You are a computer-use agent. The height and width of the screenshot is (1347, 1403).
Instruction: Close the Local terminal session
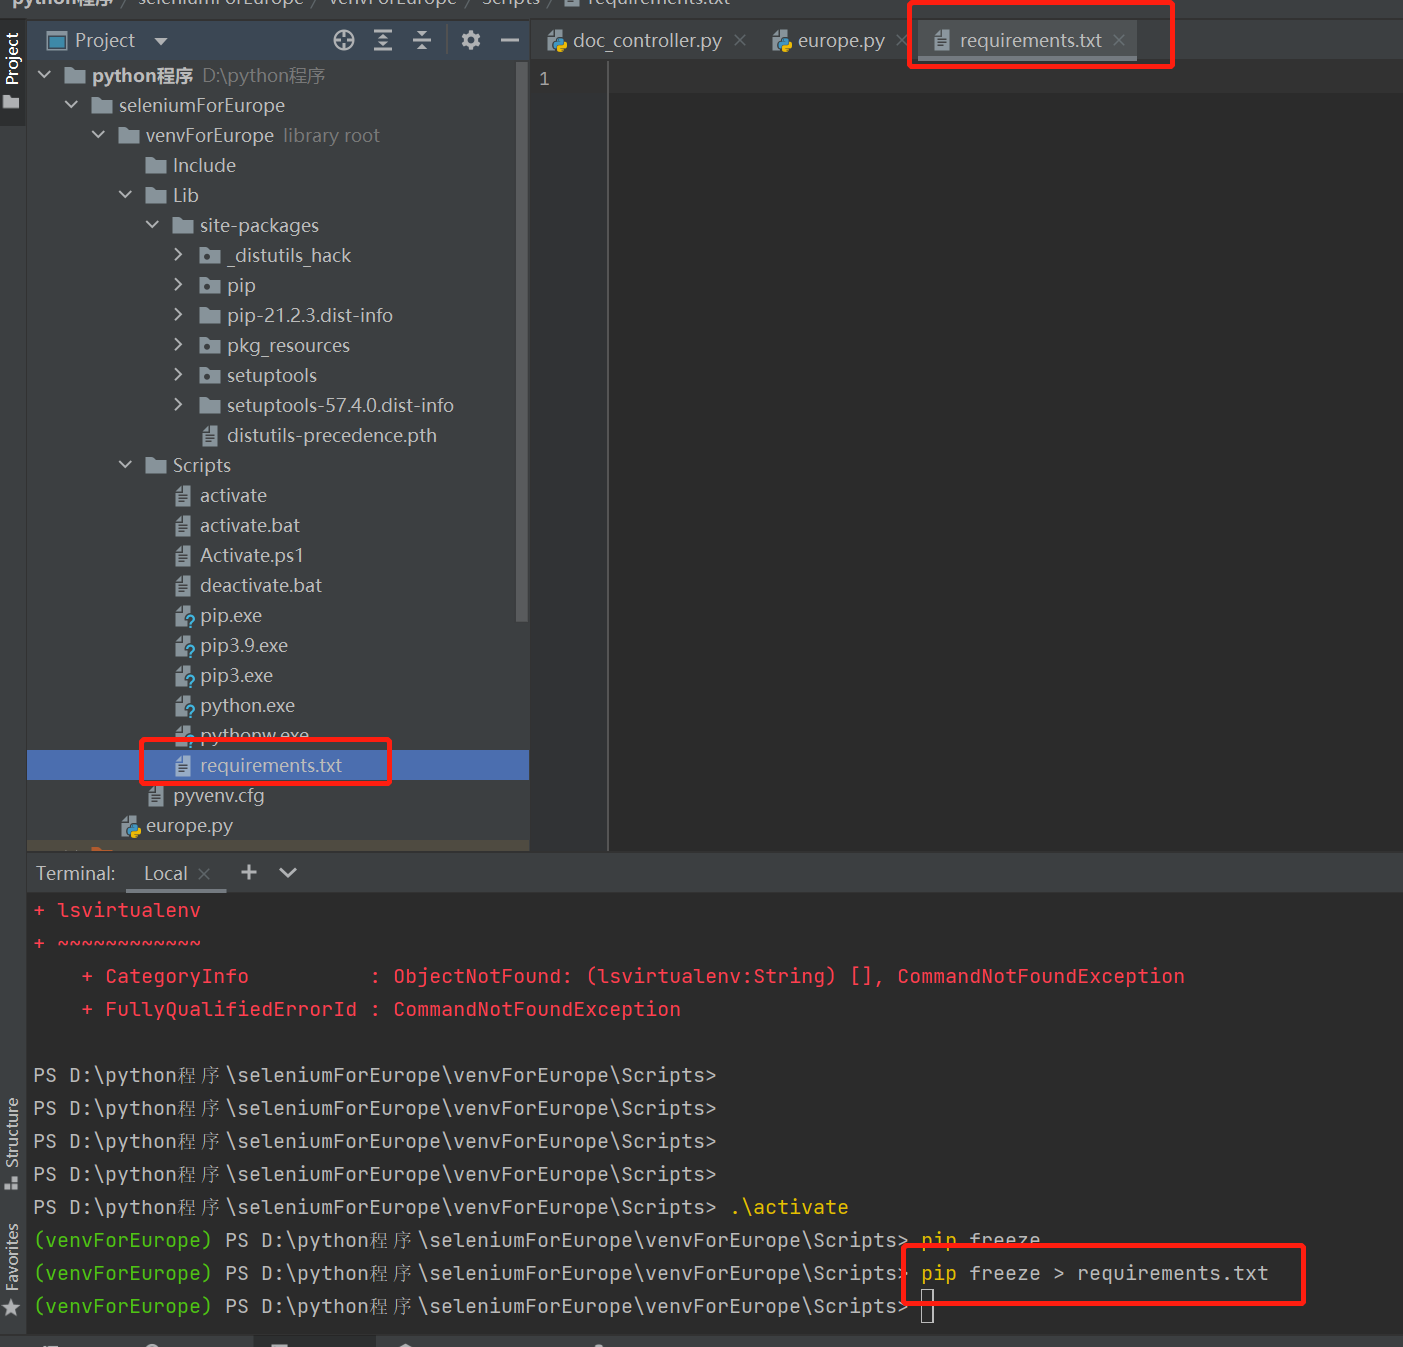[204, 872]
